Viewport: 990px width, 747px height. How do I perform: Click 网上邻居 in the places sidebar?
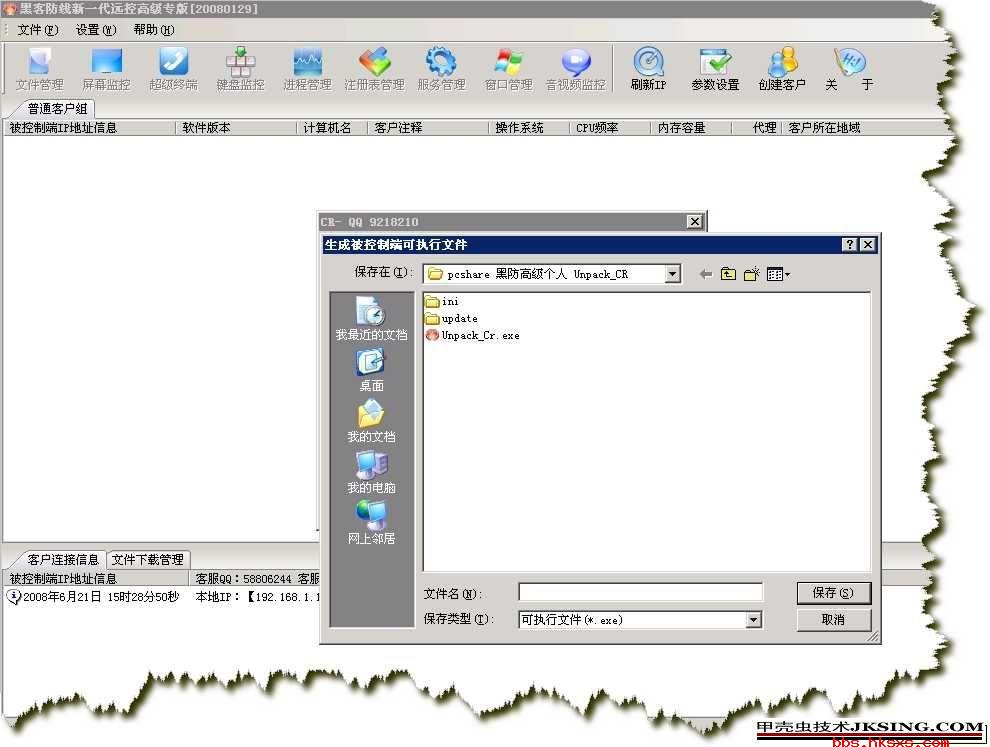[x=371, y=522]
